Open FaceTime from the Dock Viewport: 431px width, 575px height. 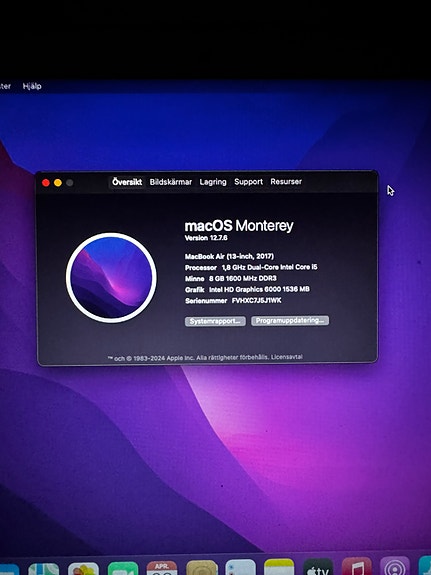coord(123,569)
